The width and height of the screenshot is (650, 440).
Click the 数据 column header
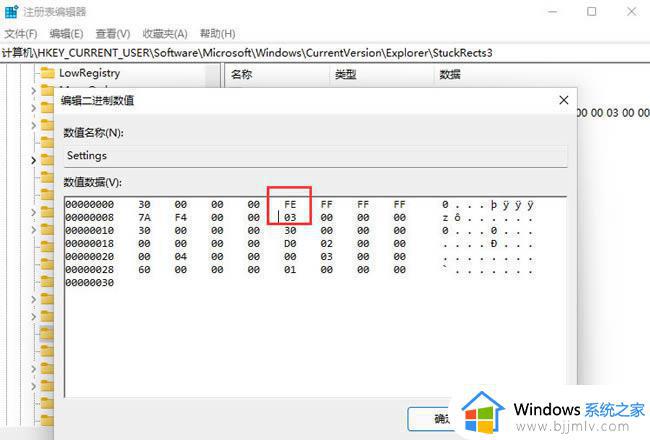click(x=450, y=75)
